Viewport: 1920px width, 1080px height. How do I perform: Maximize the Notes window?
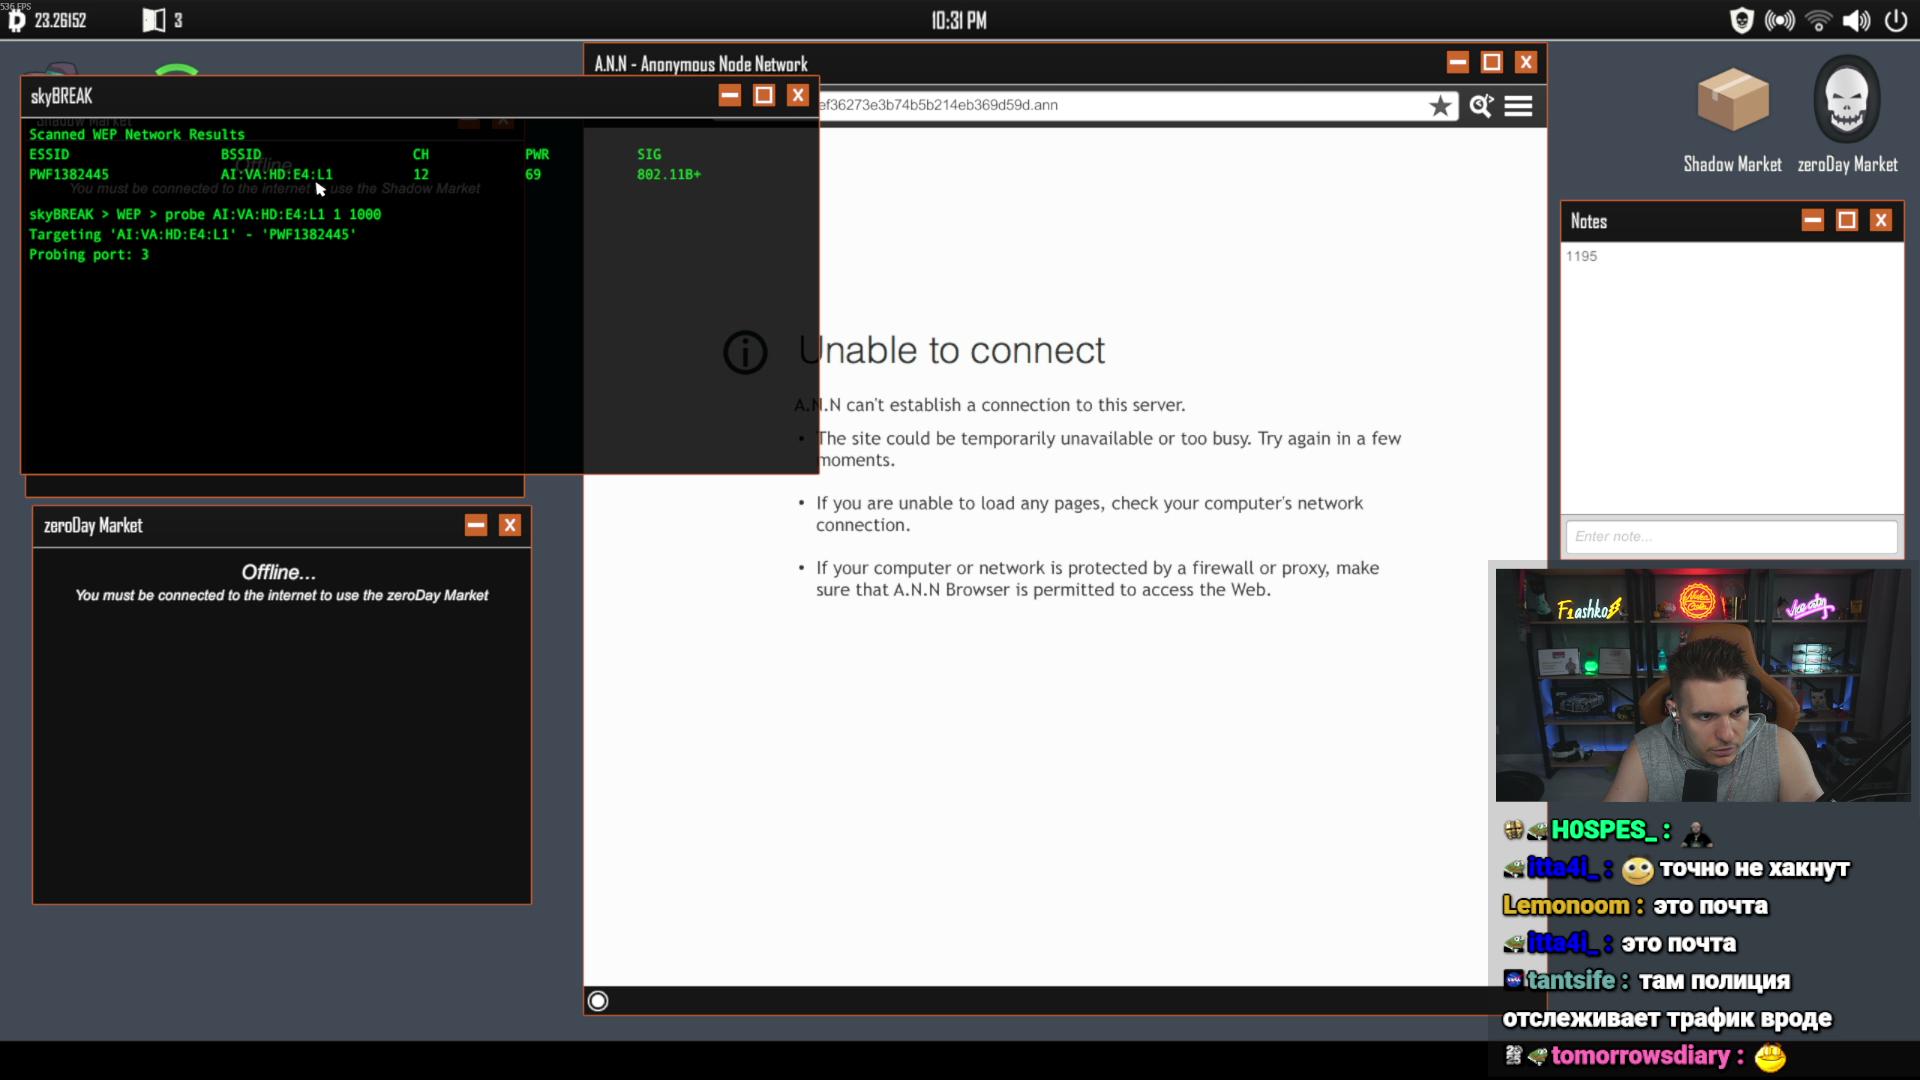[1847, 221]
